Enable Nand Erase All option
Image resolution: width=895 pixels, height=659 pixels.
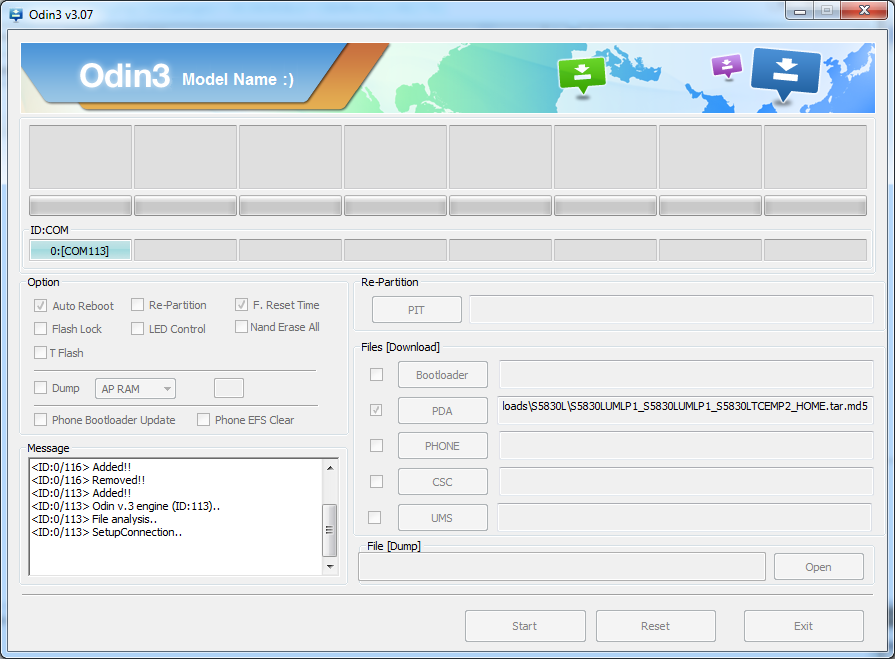[242, 327]
